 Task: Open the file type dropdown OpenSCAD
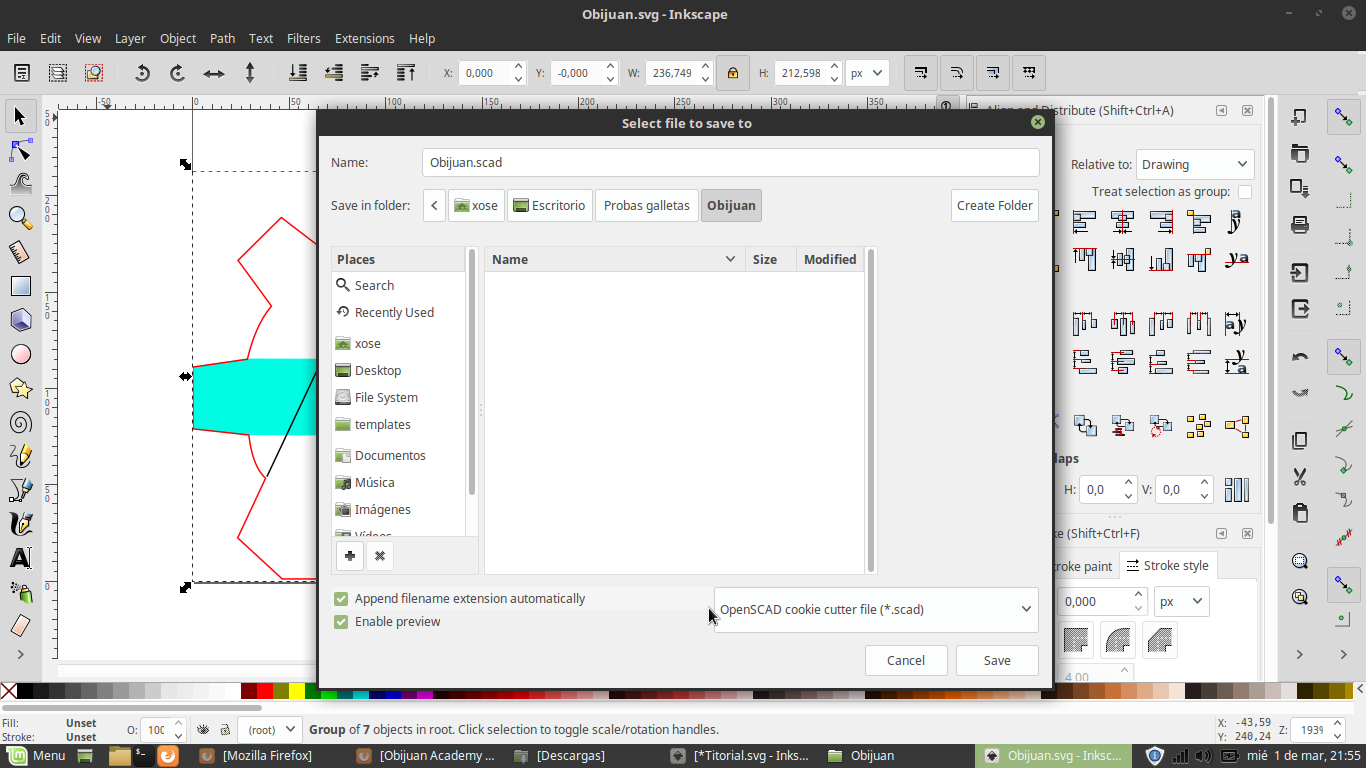tap(876, 609)
